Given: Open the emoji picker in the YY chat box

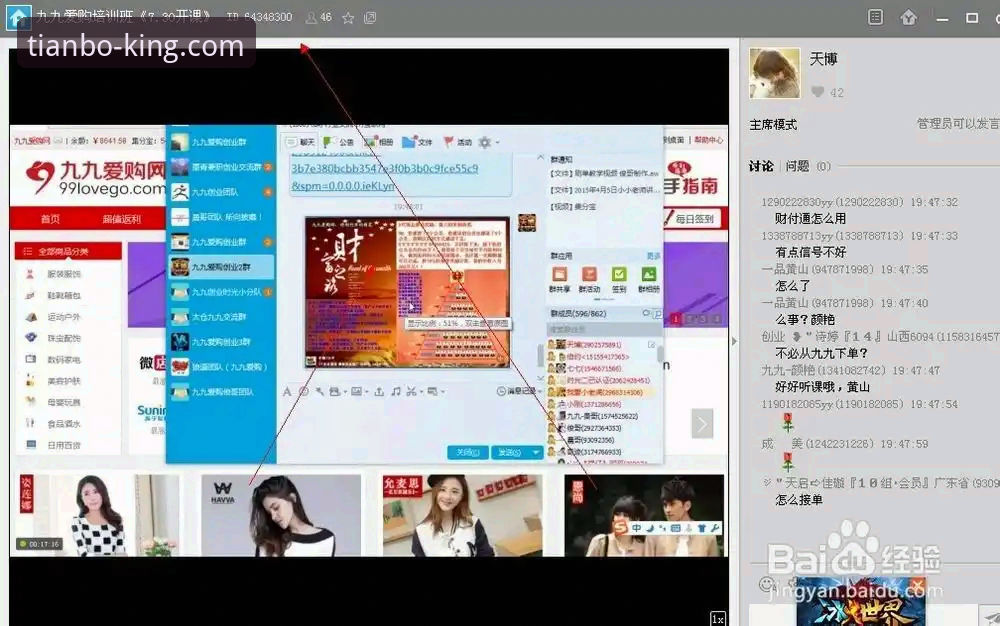Looking at the screenshot, I should pos(767,584).
